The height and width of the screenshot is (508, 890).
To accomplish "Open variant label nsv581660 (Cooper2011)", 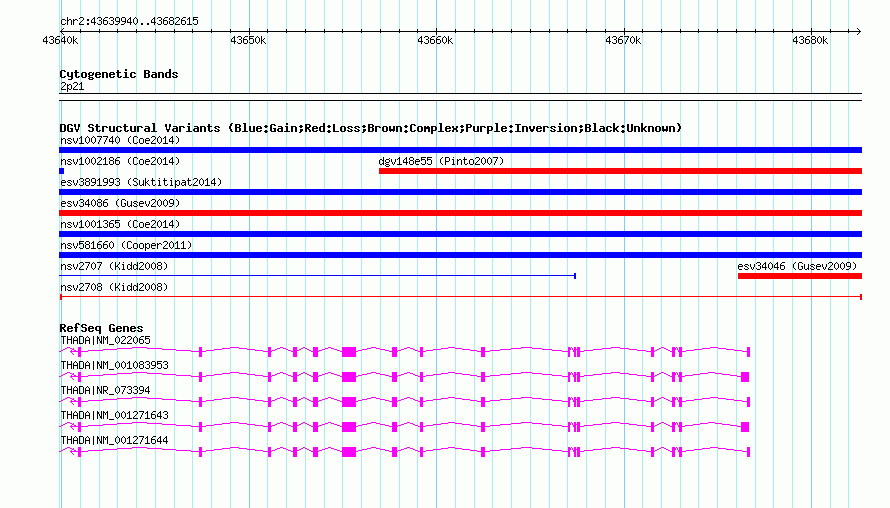I will click(x=126, y=245).
